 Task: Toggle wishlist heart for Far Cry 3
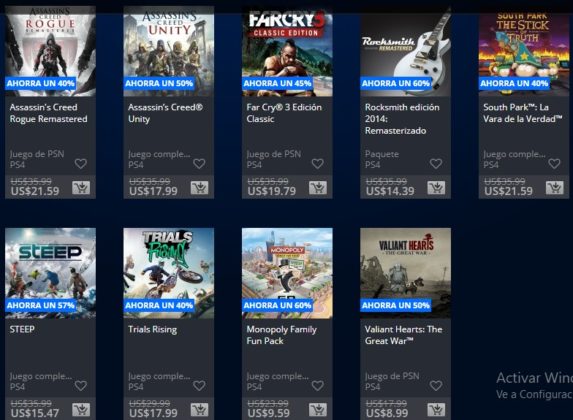318,163
